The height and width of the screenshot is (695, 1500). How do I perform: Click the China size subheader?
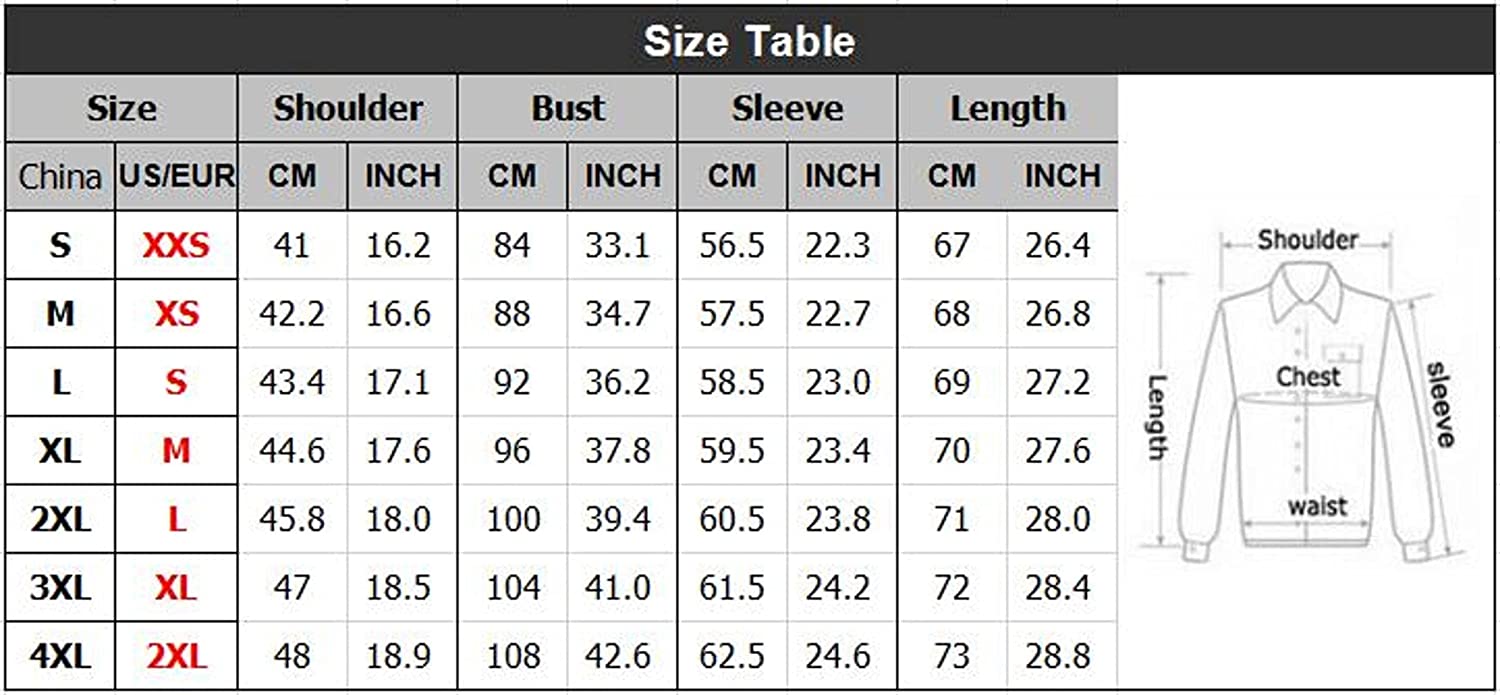click(61, 176)
